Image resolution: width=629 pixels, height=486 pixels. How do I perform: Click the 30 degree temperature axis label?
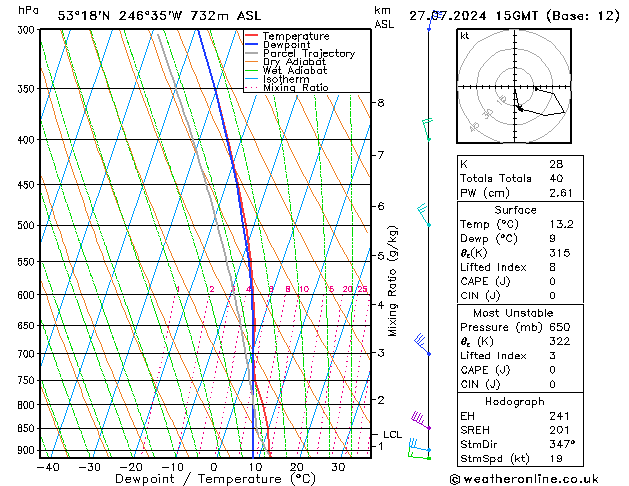[x=338, y=467]
